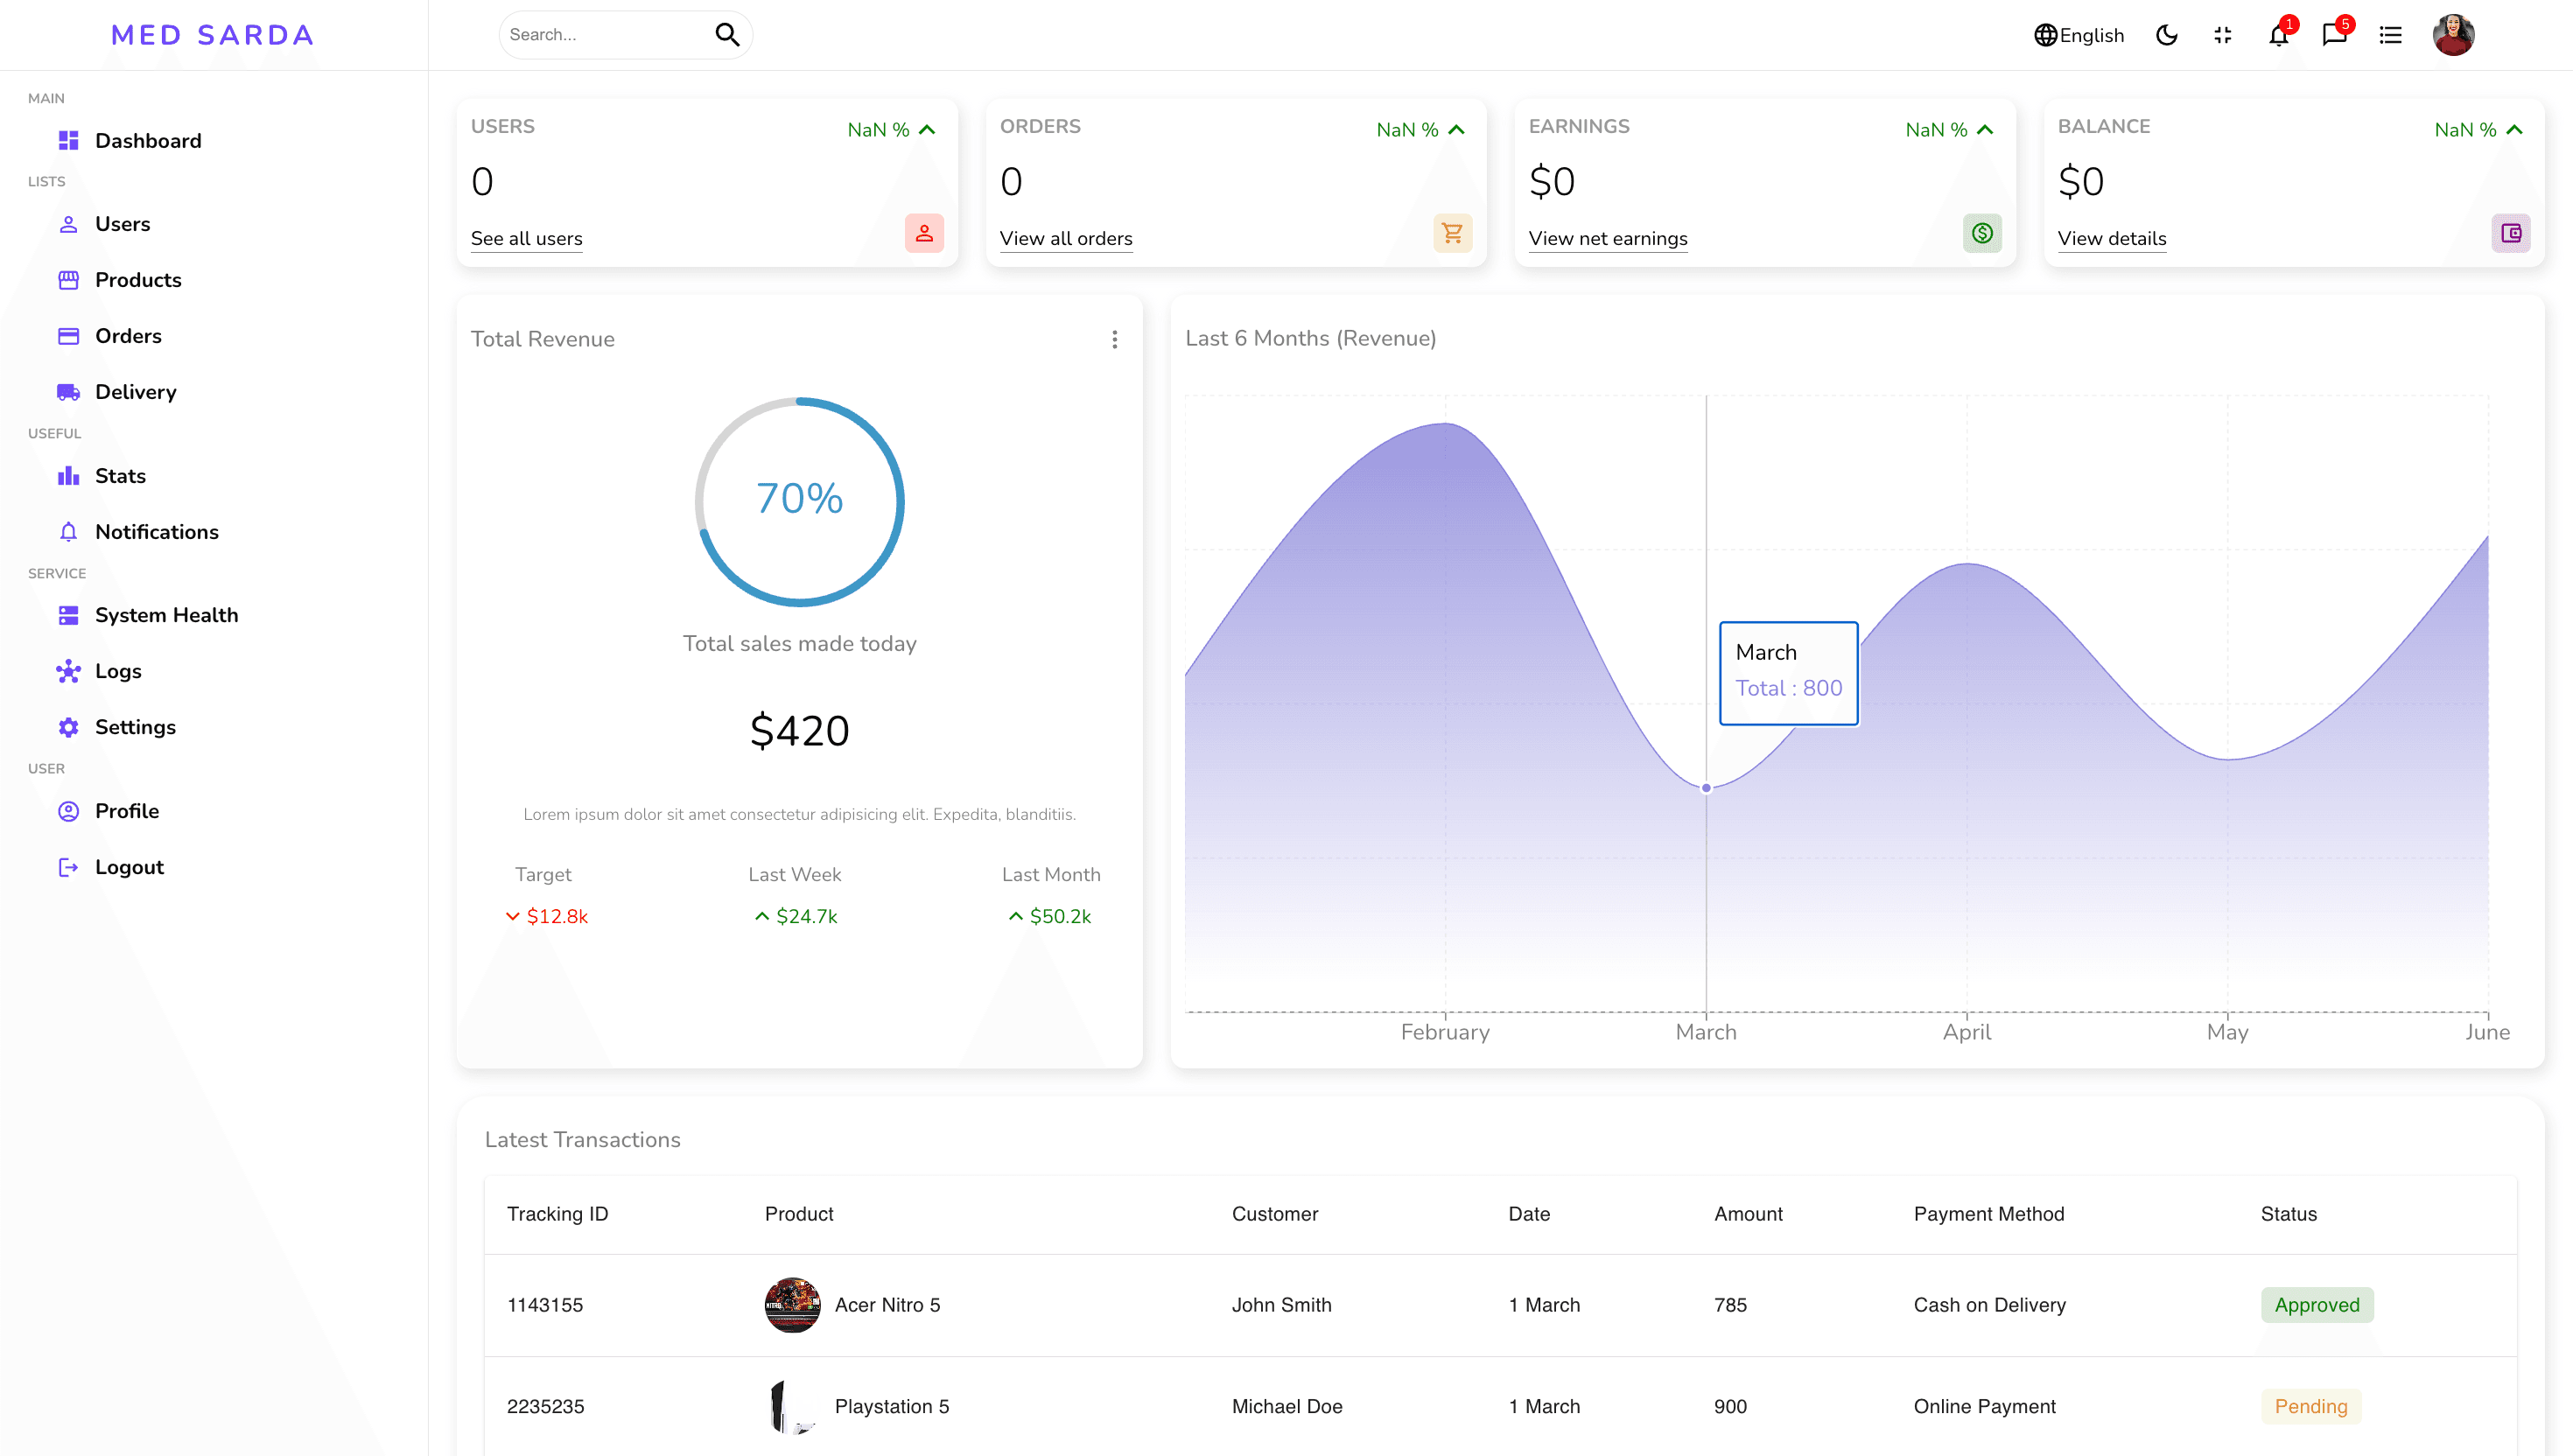This screenshot has width=2573, height=1456.
Task: Go to Orders in the sidebar
Action: pos(128,336)
